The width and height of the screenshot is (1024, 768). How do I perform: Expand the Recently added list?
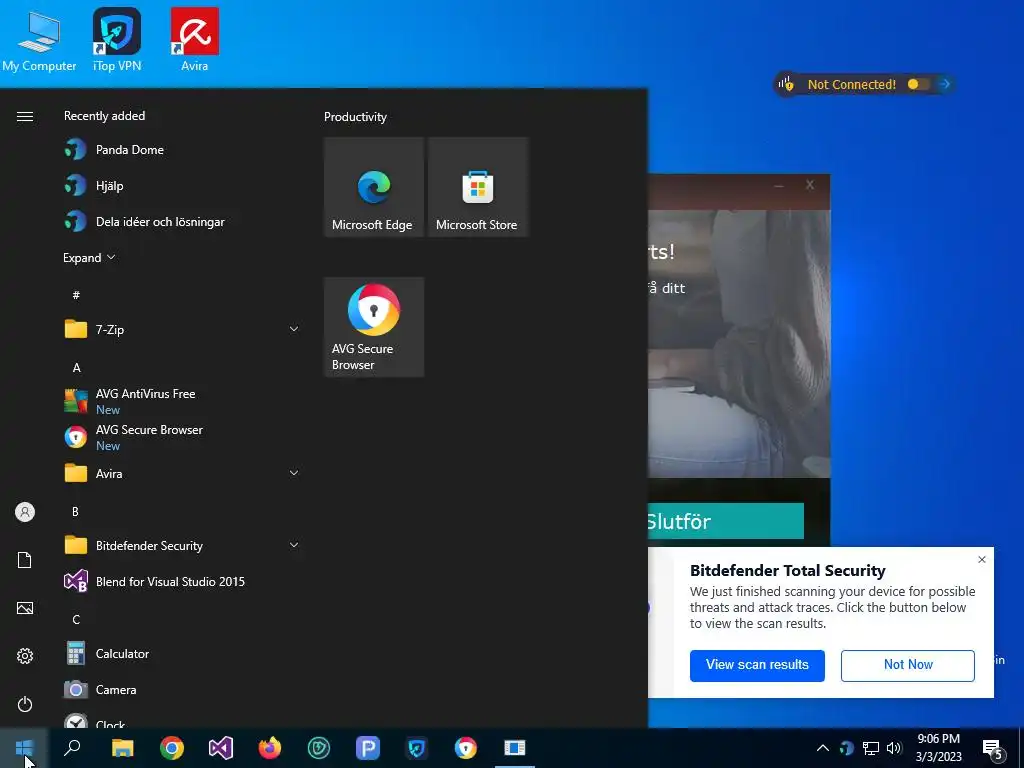(x=89, y=257)
